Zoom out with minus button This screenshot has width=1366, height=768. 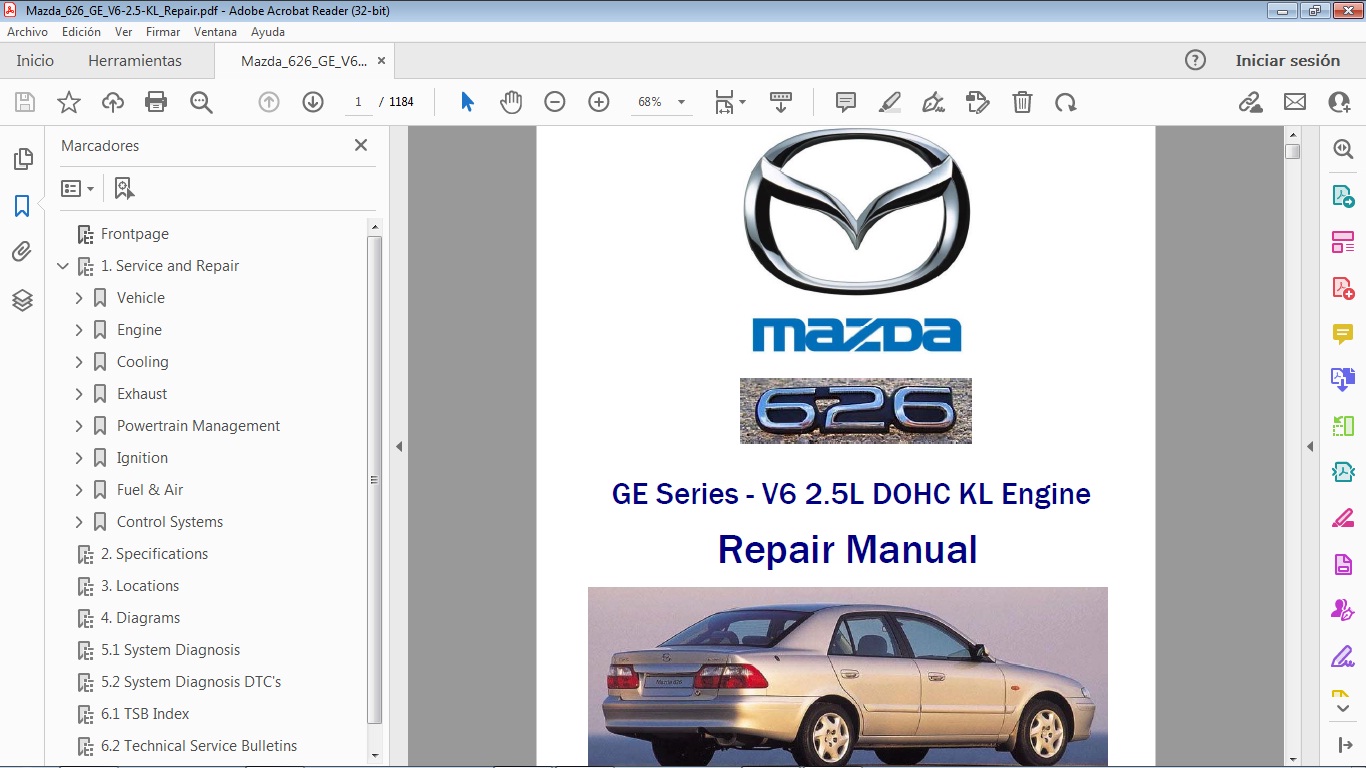point(555,102)
